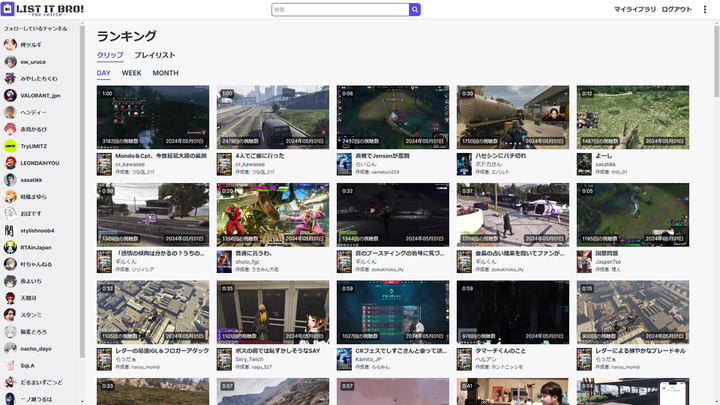Open RTAinJapan channel avatar
The height and width of the screenshot is (405, 720).
[10, 248]
